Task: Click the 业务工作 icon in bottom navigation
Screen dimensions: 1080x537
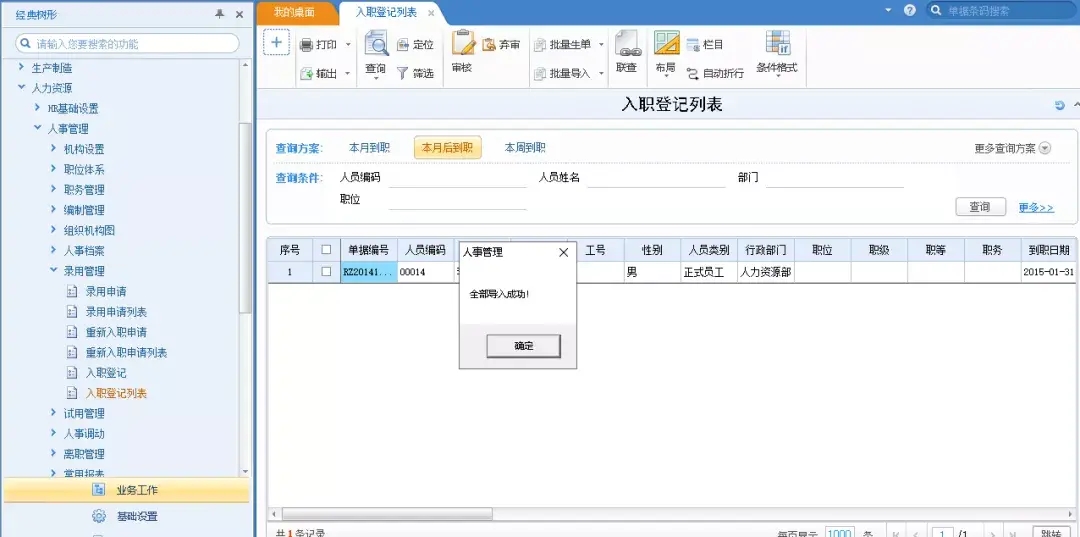Action: click(98, 490)
